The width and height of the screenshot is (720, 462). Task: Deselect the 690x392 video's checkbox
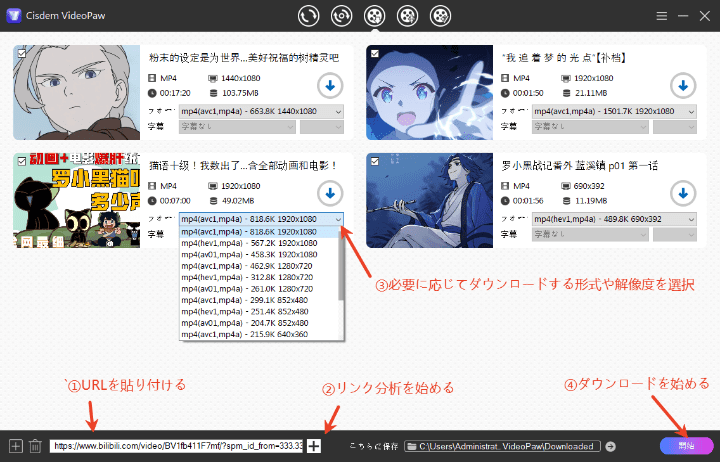[x=374, y=160]
